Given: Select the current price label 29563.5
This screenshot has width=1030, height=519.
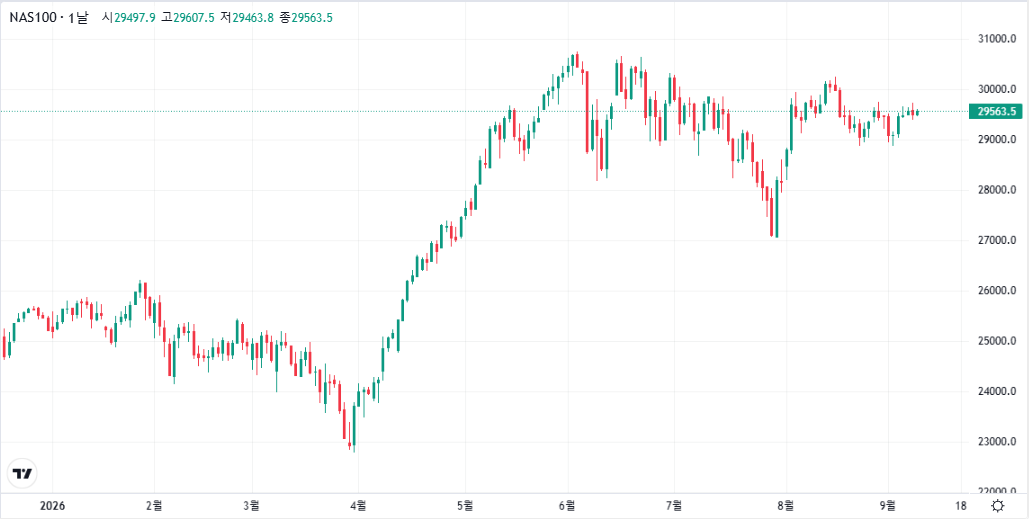Looking at the screenshot, I should click(x=996, y=112).
